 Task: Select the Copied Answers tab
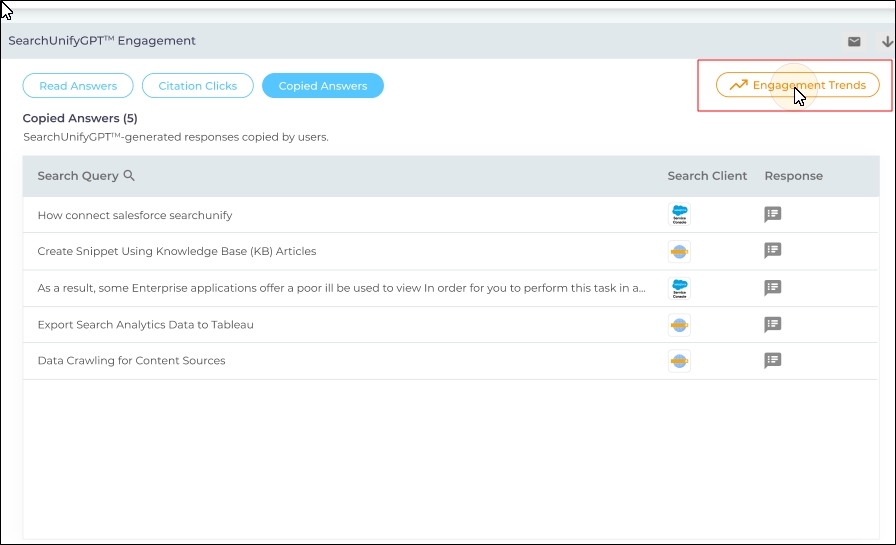(x=322, y=86)
